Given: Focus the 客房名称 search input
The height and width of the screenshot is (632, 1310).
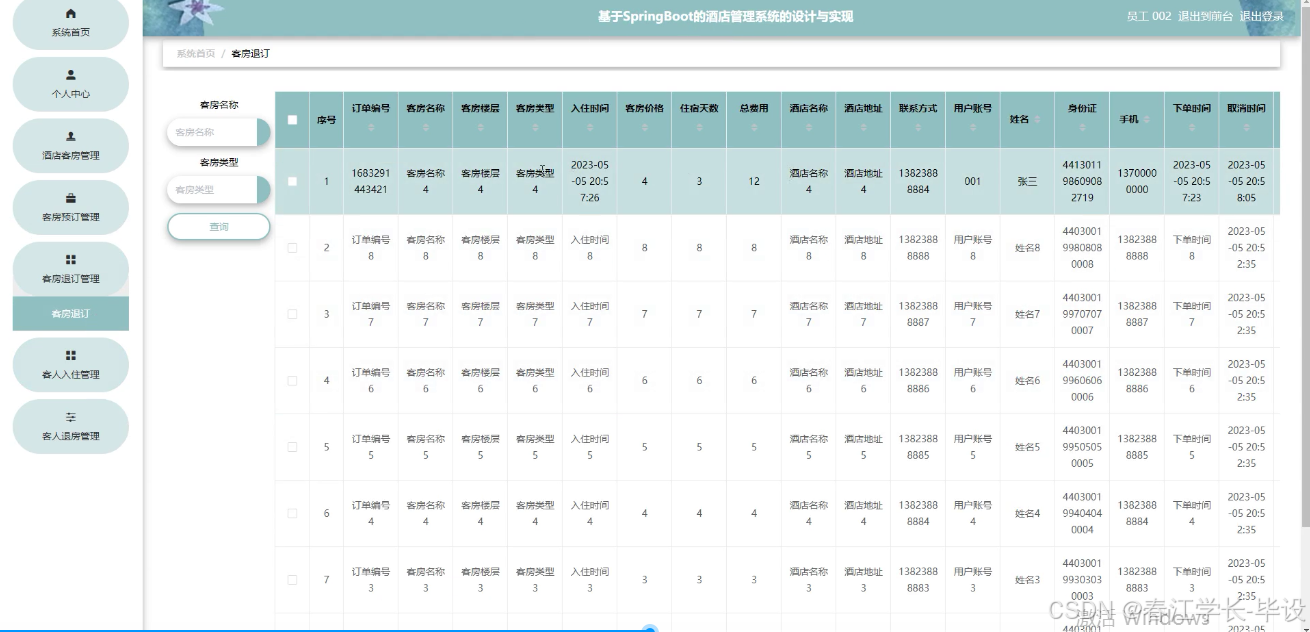Looking at the screenshot, I should (212, 132).
